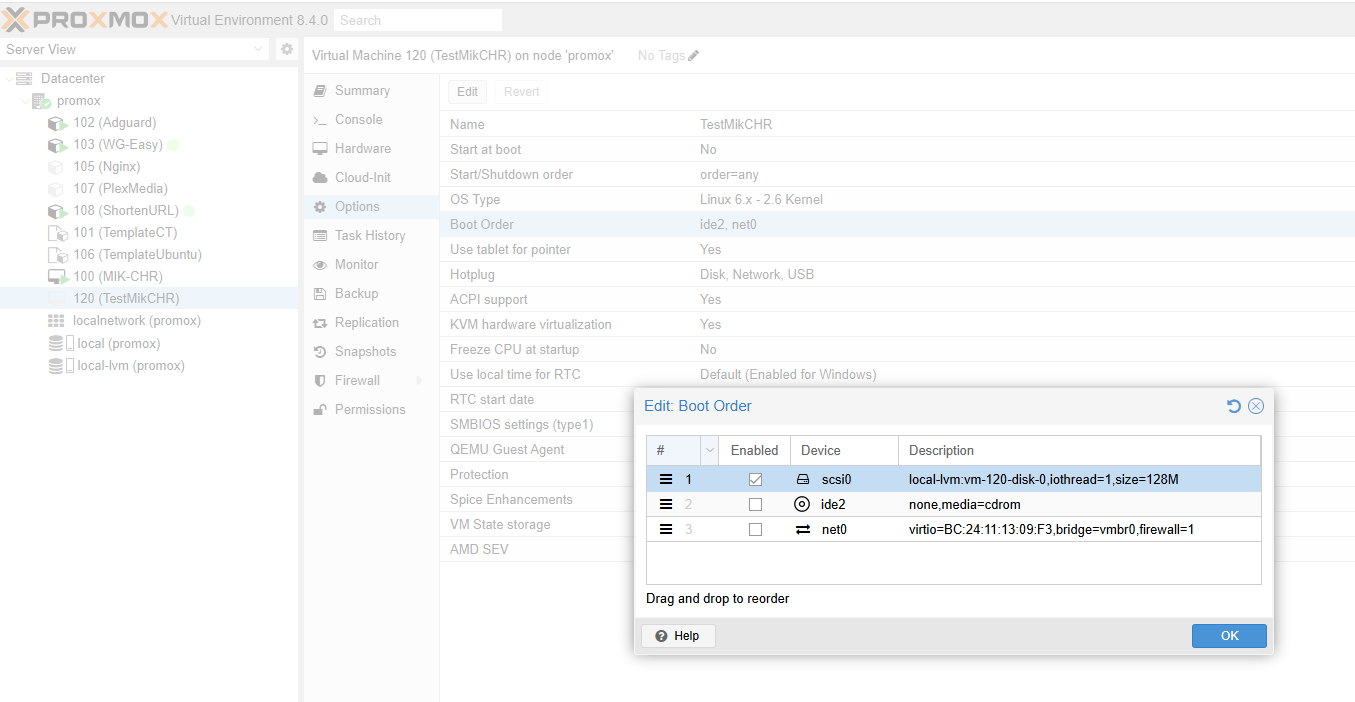
Task: Open the Summary tab
Action: 371,91
